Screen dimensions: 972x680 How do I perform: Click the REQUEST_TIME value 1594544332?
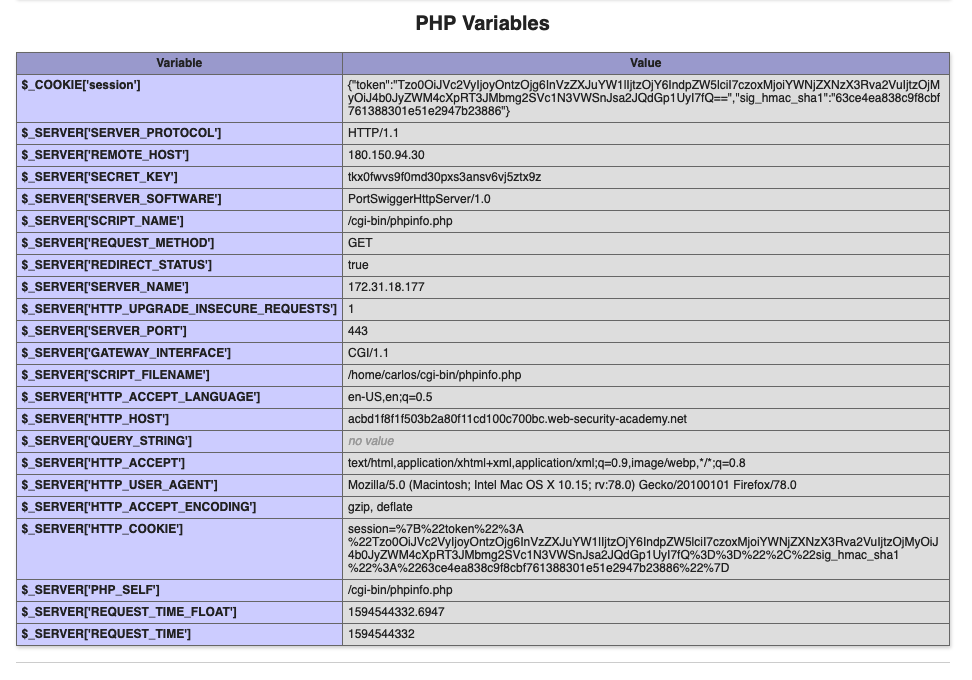point(381,635)
